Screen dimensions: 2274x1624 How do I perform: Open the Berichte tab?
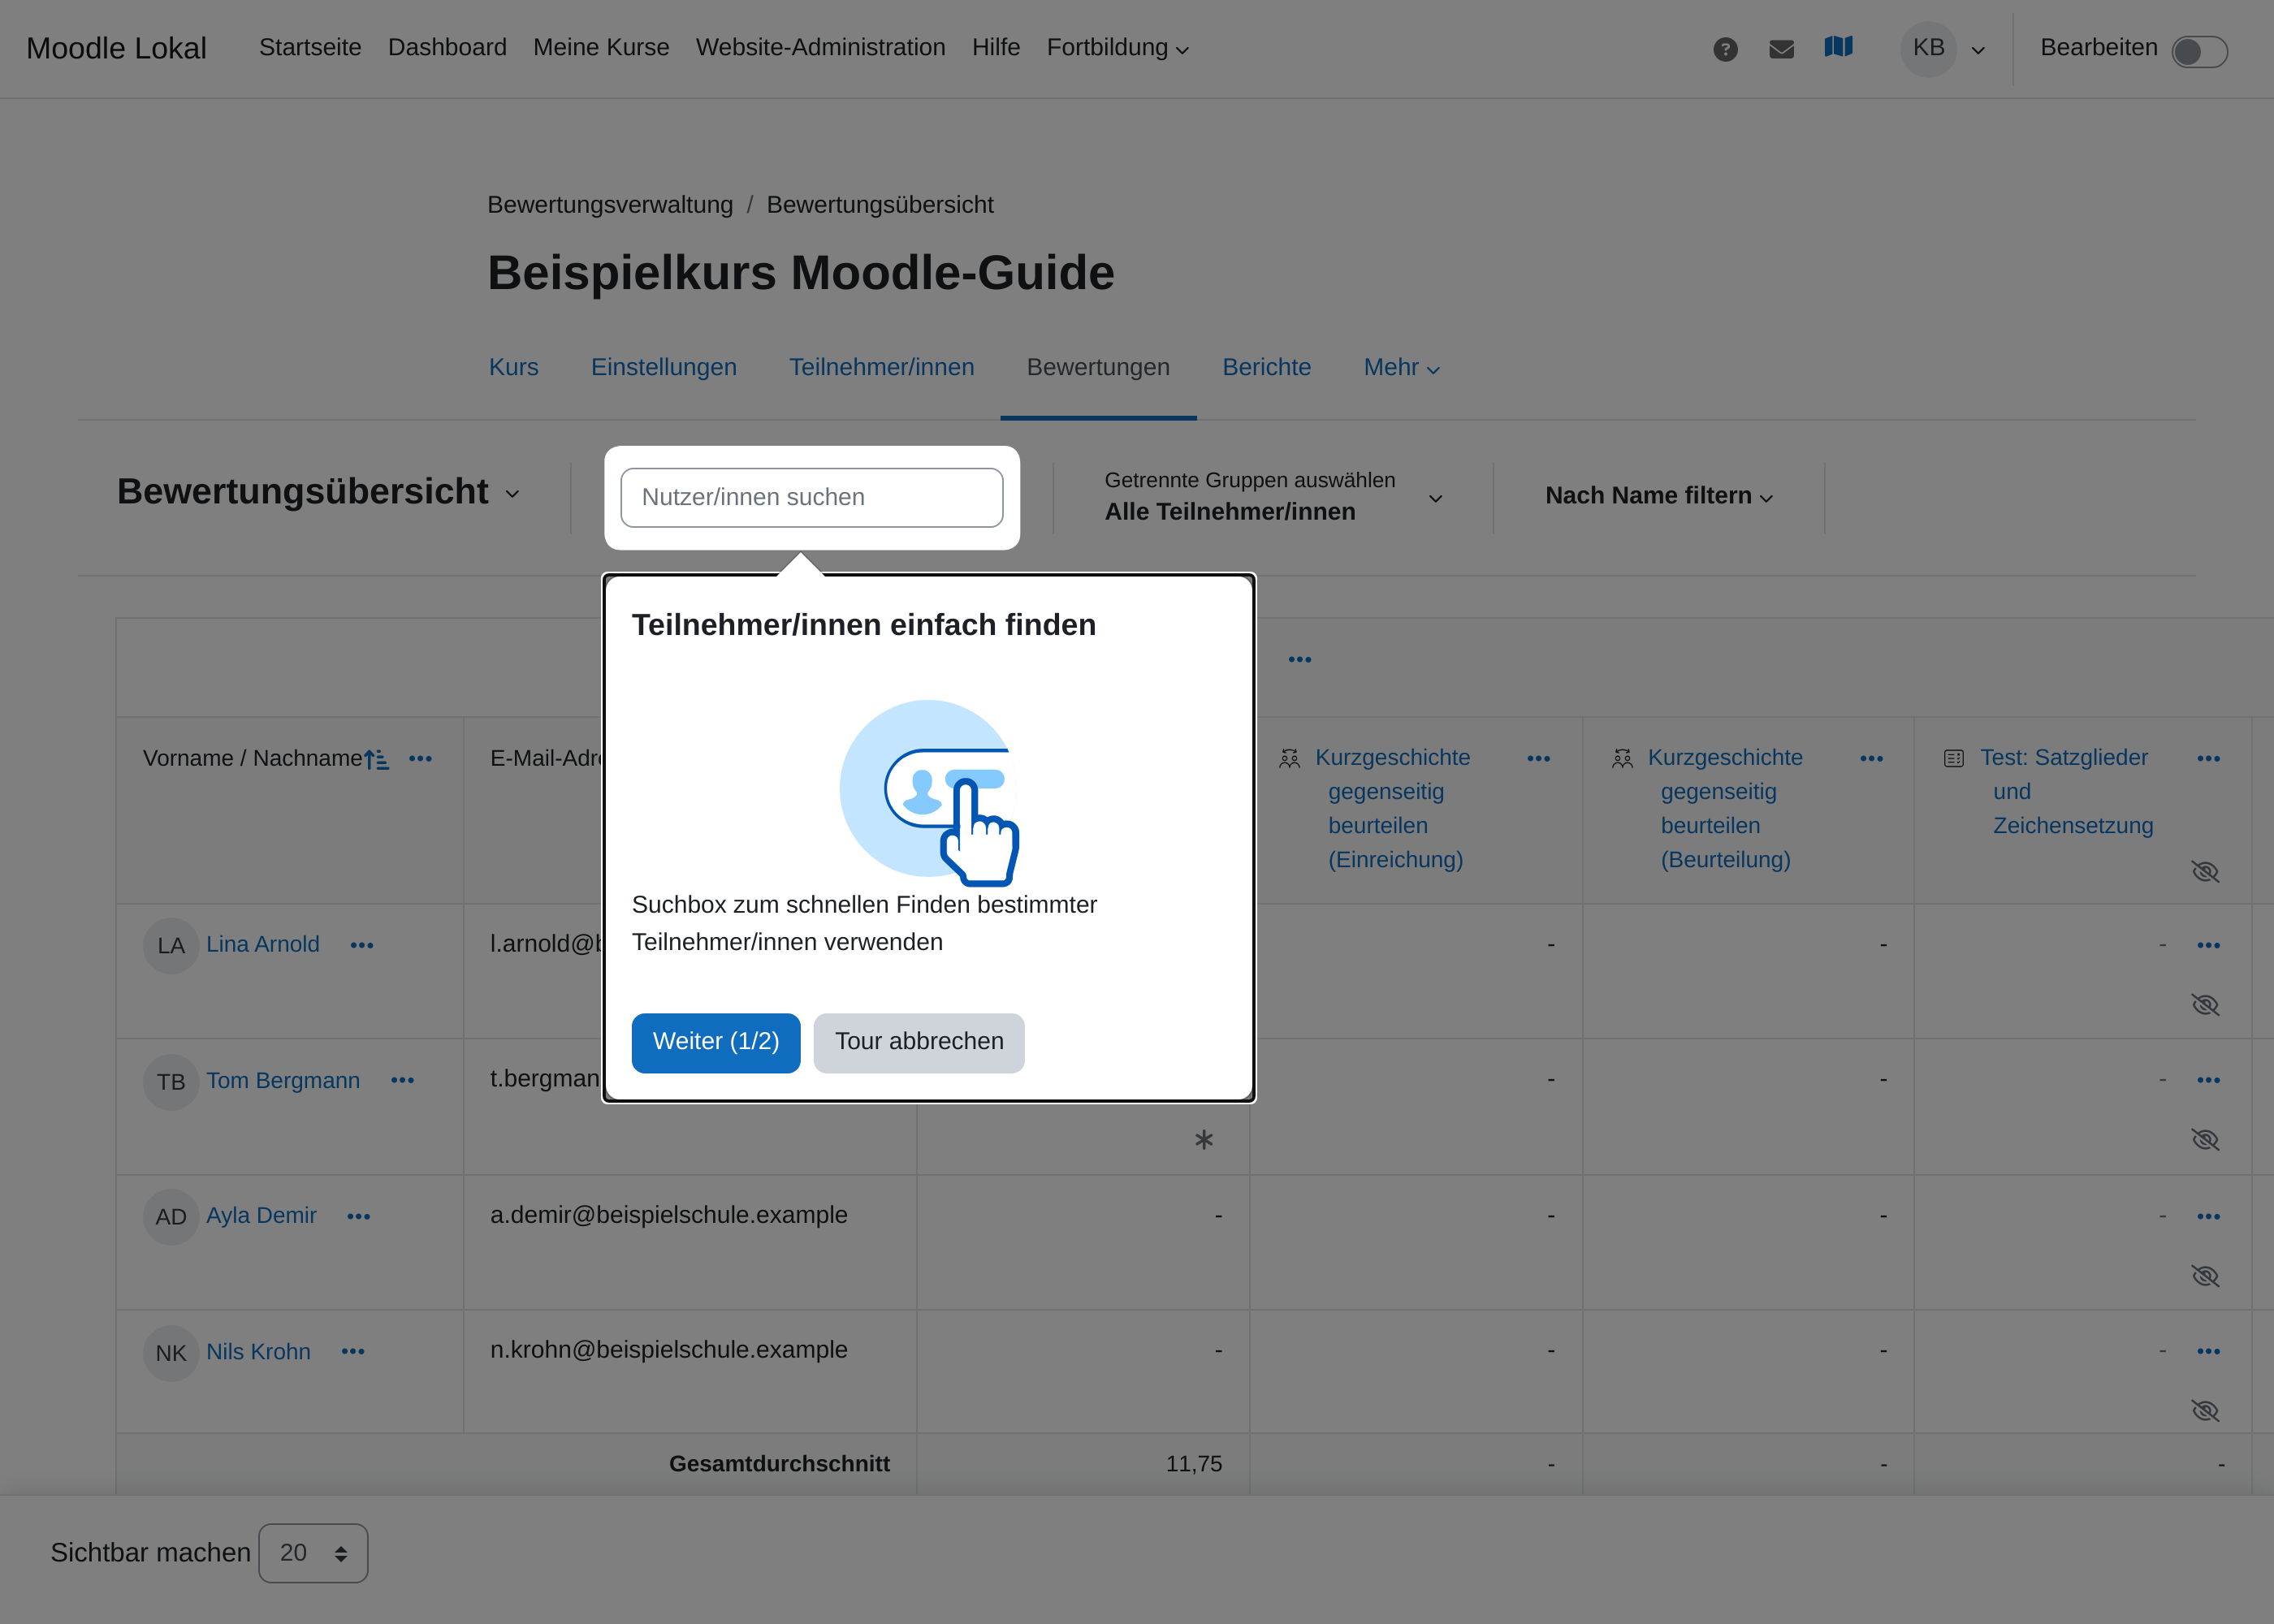point(1266,367)
